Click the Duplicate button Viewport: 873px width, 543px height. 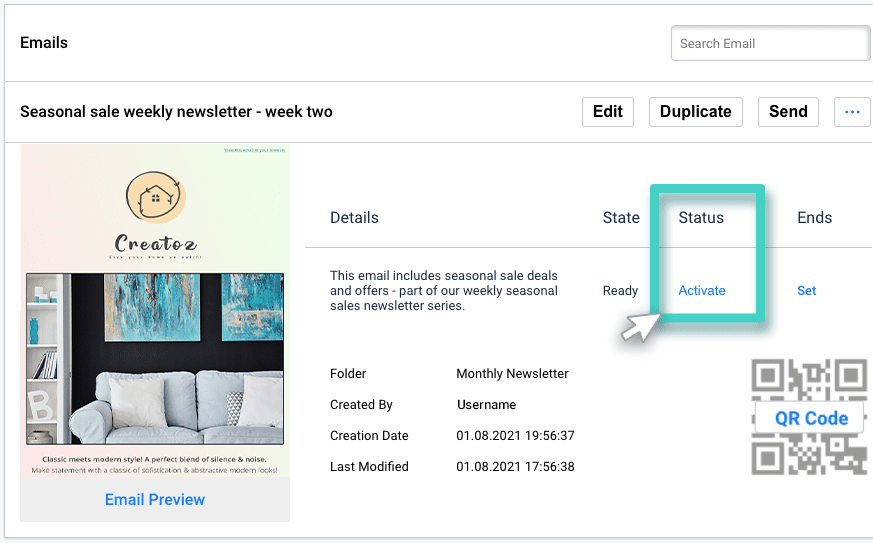coord(695,112)
